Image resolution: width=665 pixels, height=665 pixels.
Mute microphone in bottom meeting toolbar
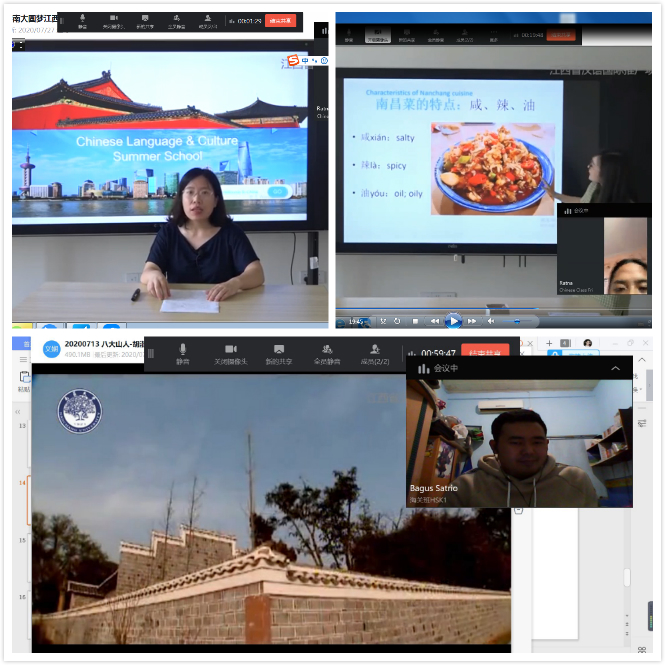pyautogui.click(x=183, y=354)
